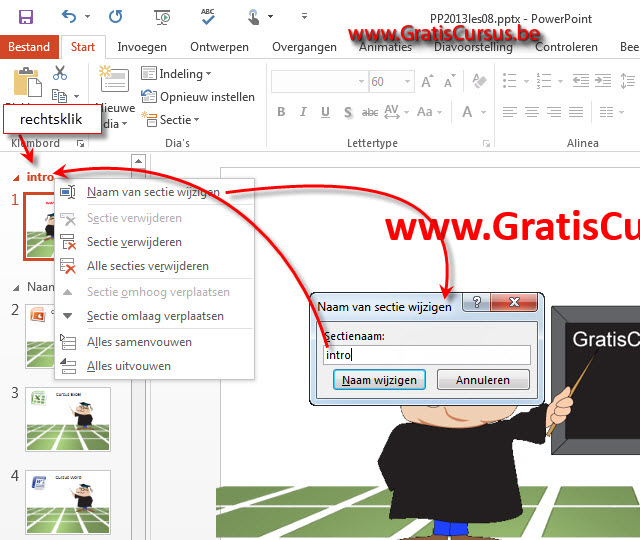
Task: Select Alle secties verwijderen menu item
Action: point(154,266)
